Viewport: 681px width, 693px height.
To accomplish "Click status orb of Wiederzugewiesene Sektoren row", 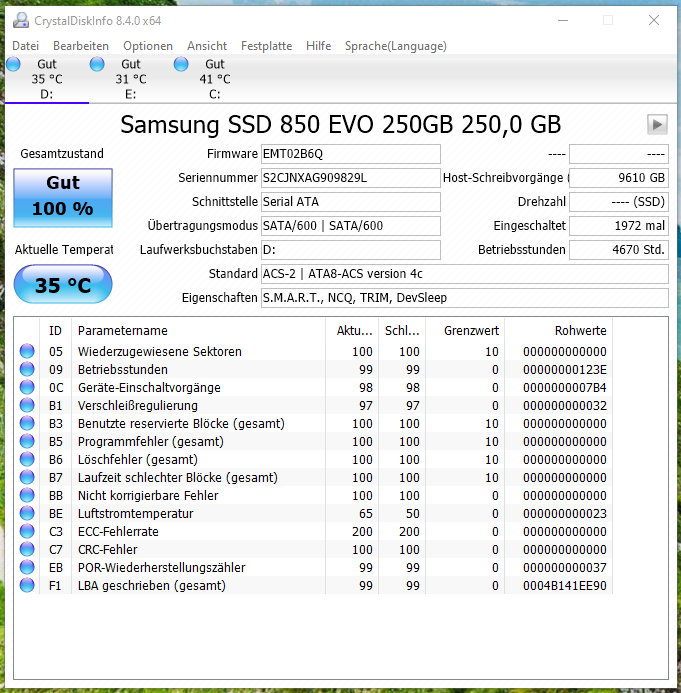I will pos(27,351).
